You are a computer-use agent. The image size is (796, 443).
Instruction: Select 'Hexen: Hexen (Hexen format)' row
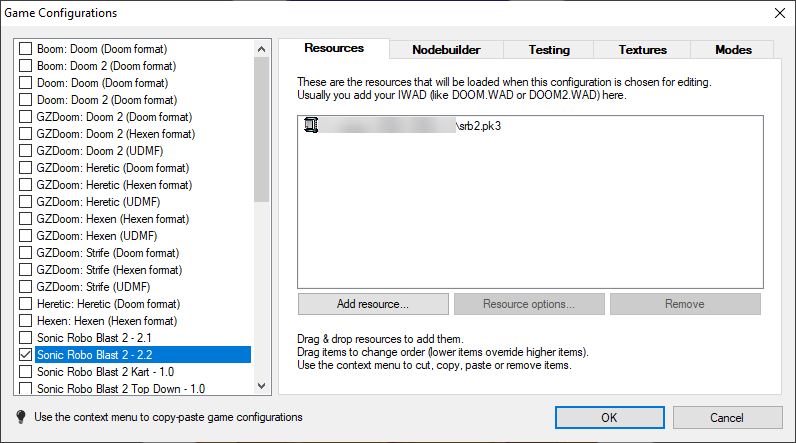(107, 321)
